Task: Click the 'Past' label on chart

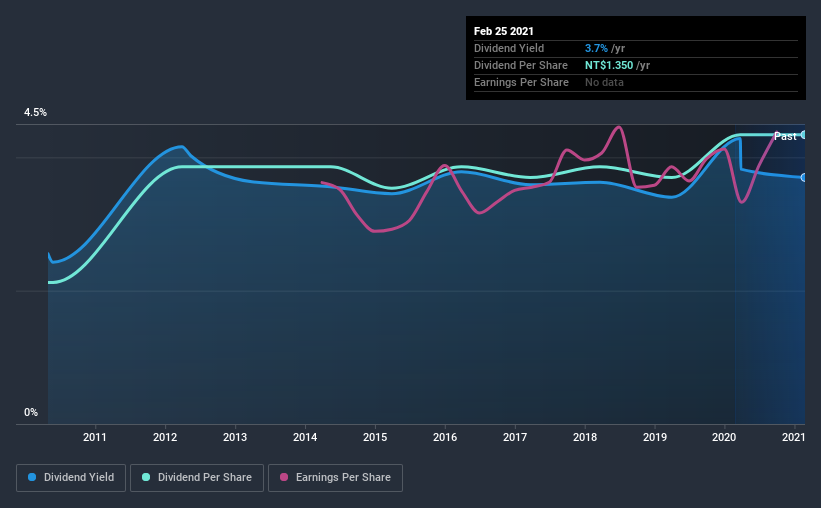Action: coord(785,137)
